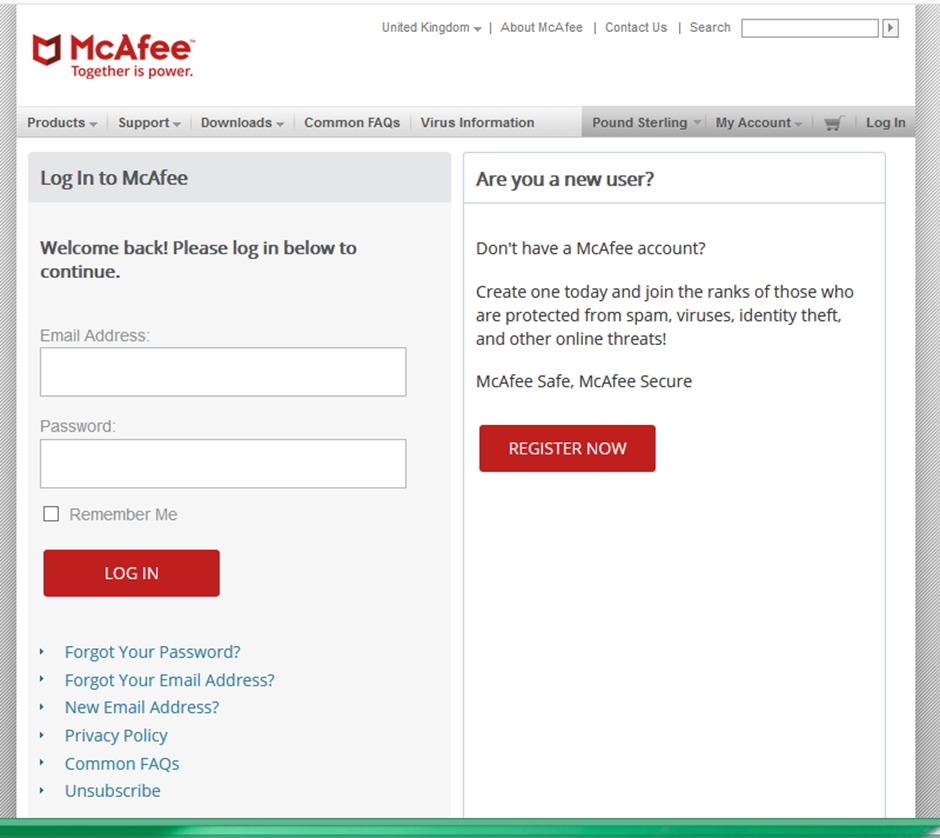The width and height of the screenshot is (940, 838).
Task: Expand the Support menu
Action: [149, 122]
